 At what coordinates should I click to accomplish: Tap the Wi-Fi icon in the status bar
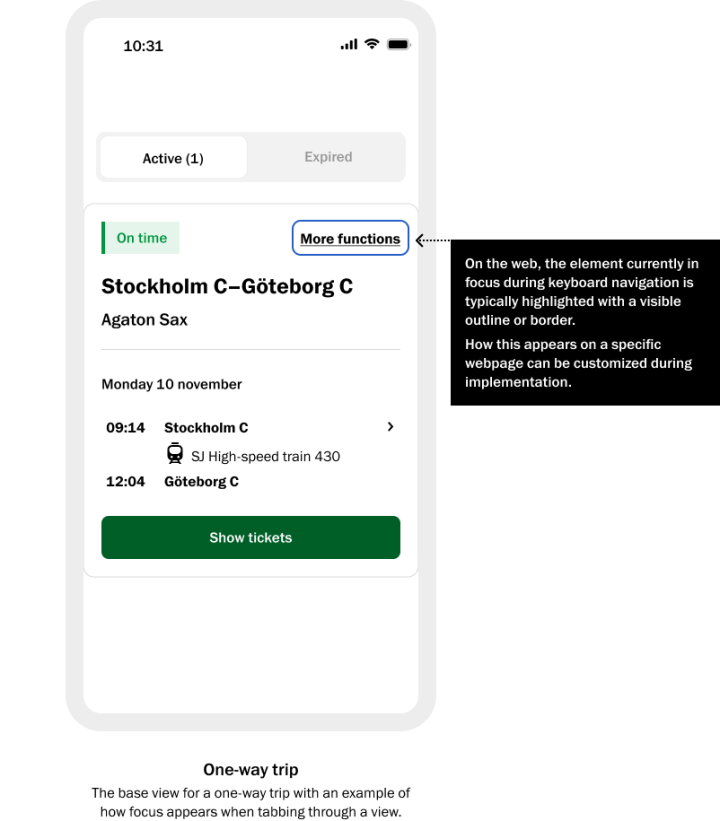click(x=371, y=44)
